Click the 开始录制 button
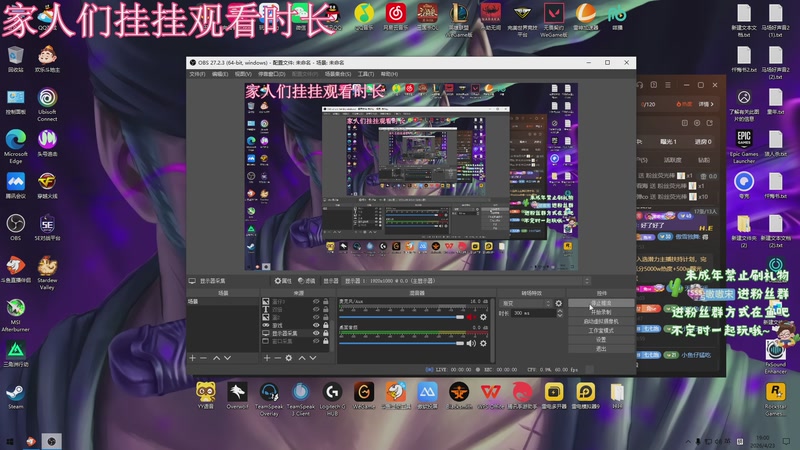This screenshot has width=800, height=450. pos(601,312)
